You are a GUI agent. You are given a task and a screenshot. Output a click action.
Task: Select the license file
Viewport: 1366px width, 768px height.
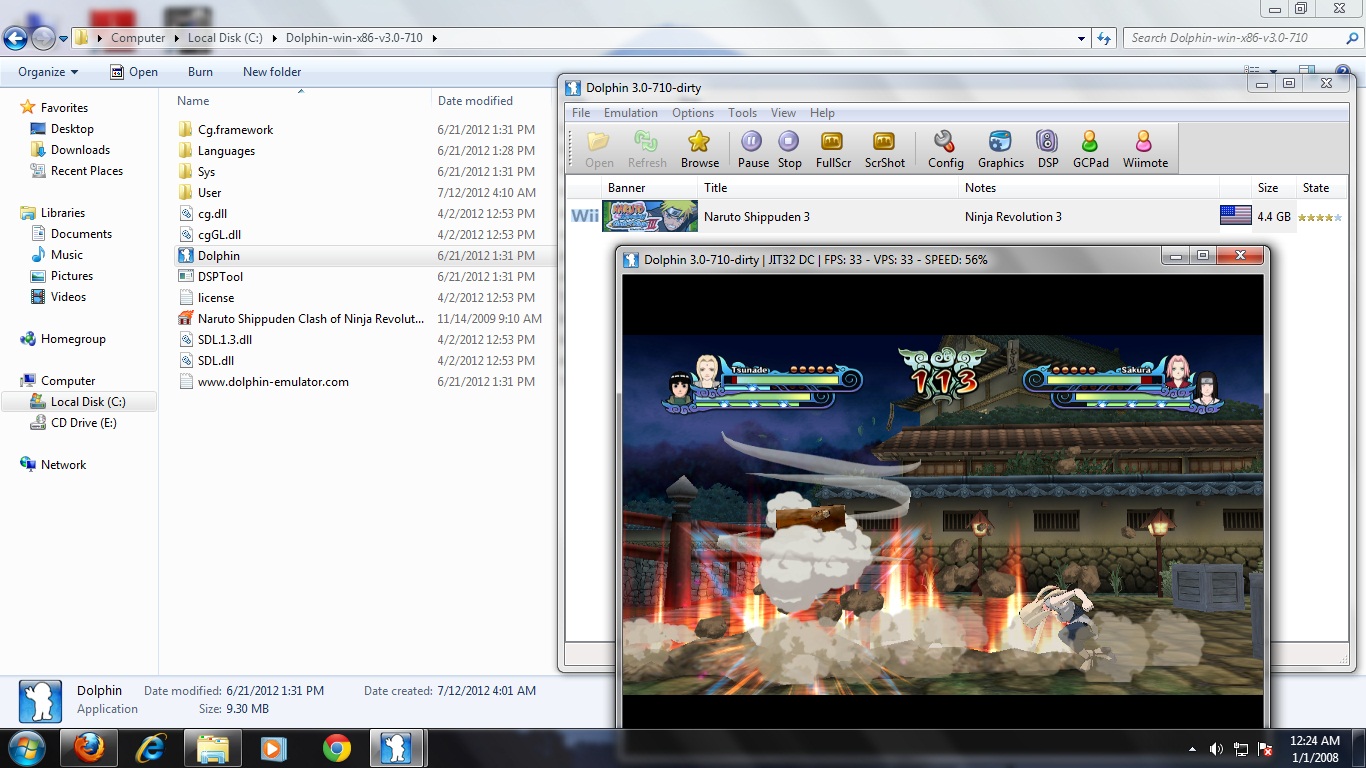(216, 298)
